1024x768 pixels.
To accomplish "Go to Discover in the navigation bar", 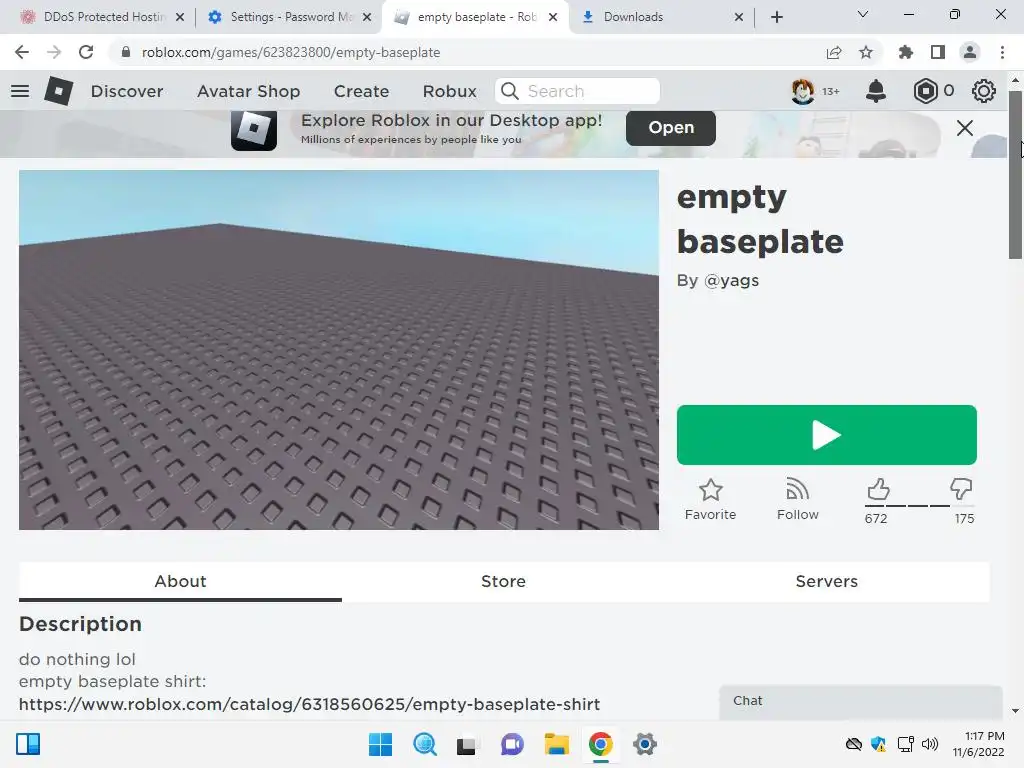I will pyautogui.click(x=127, y=91).
